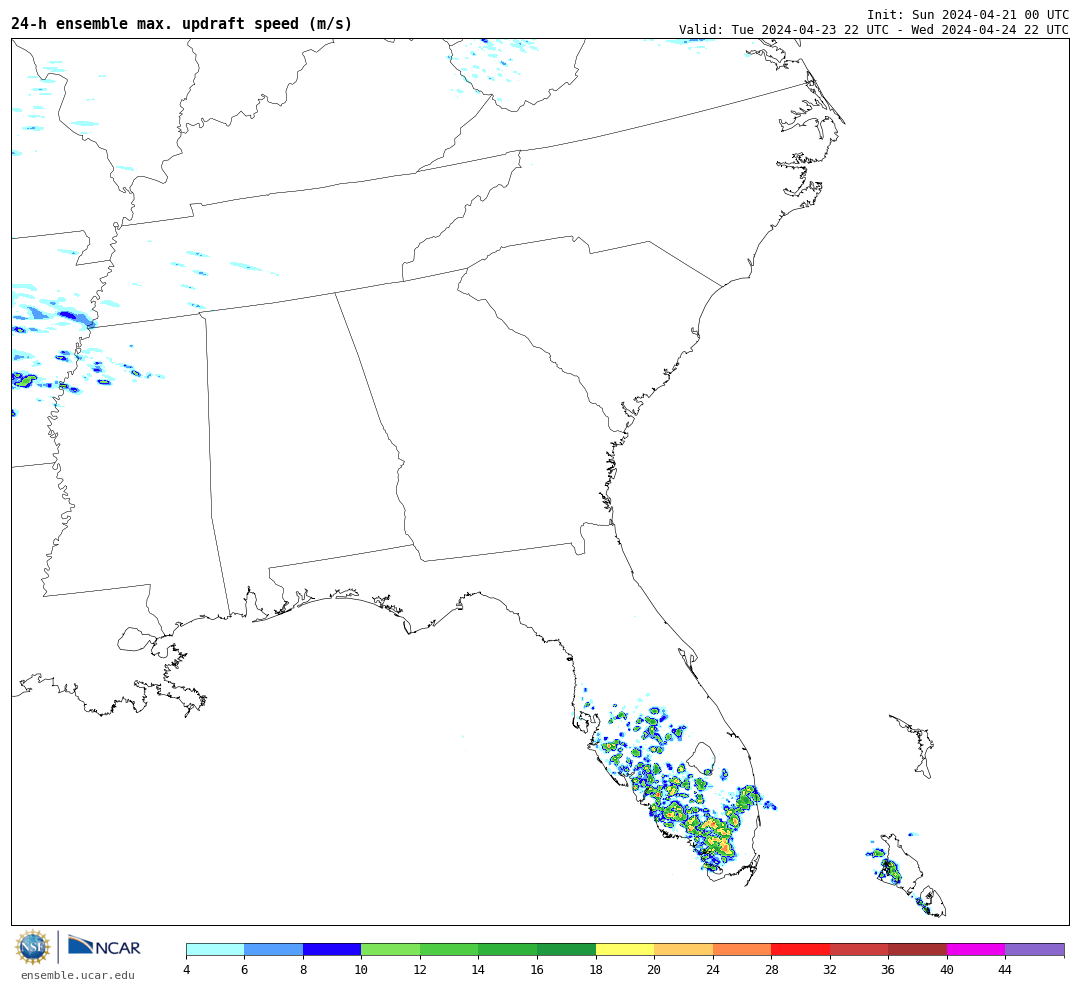The width and height of the screenshot is (1080, 988).
Task: Click the light green 10–12 color swatch
Action: pos(391,949)
